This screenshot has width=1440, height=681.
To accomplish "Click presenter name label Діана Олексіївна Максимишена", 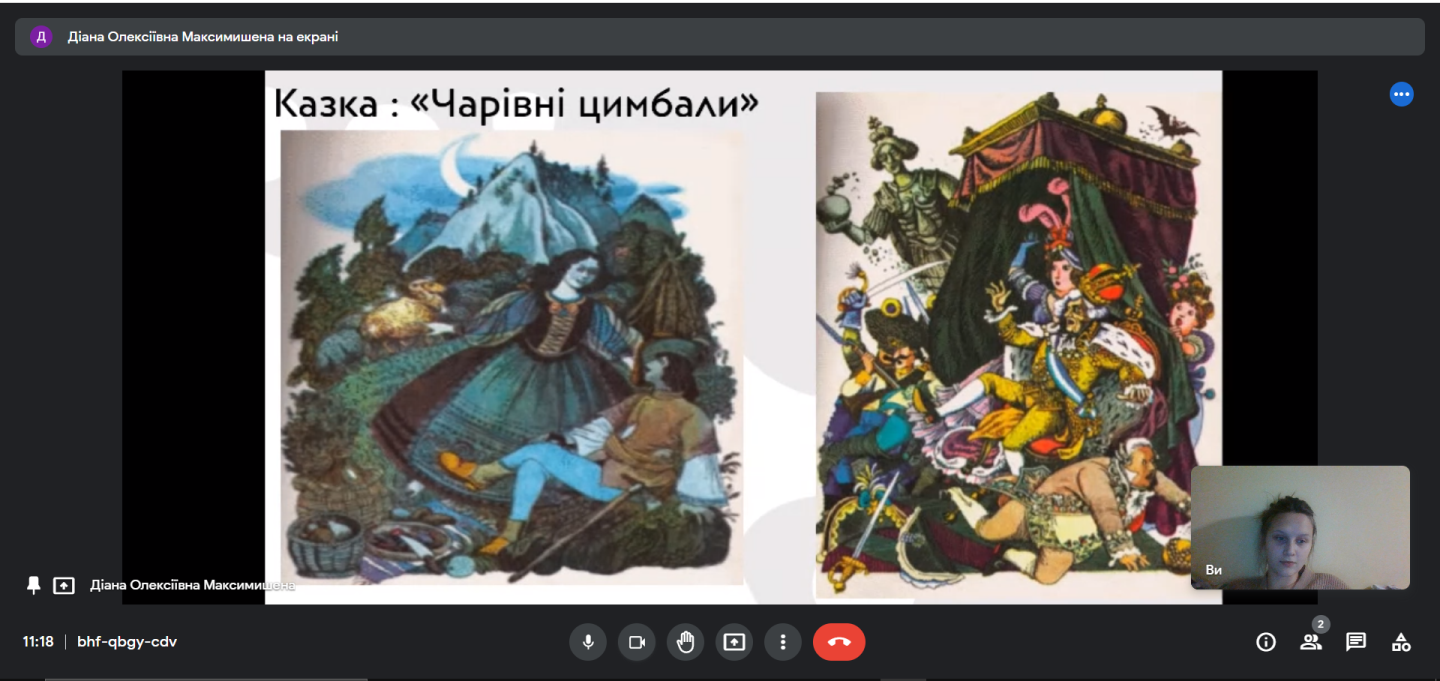I will click(192, 585).
